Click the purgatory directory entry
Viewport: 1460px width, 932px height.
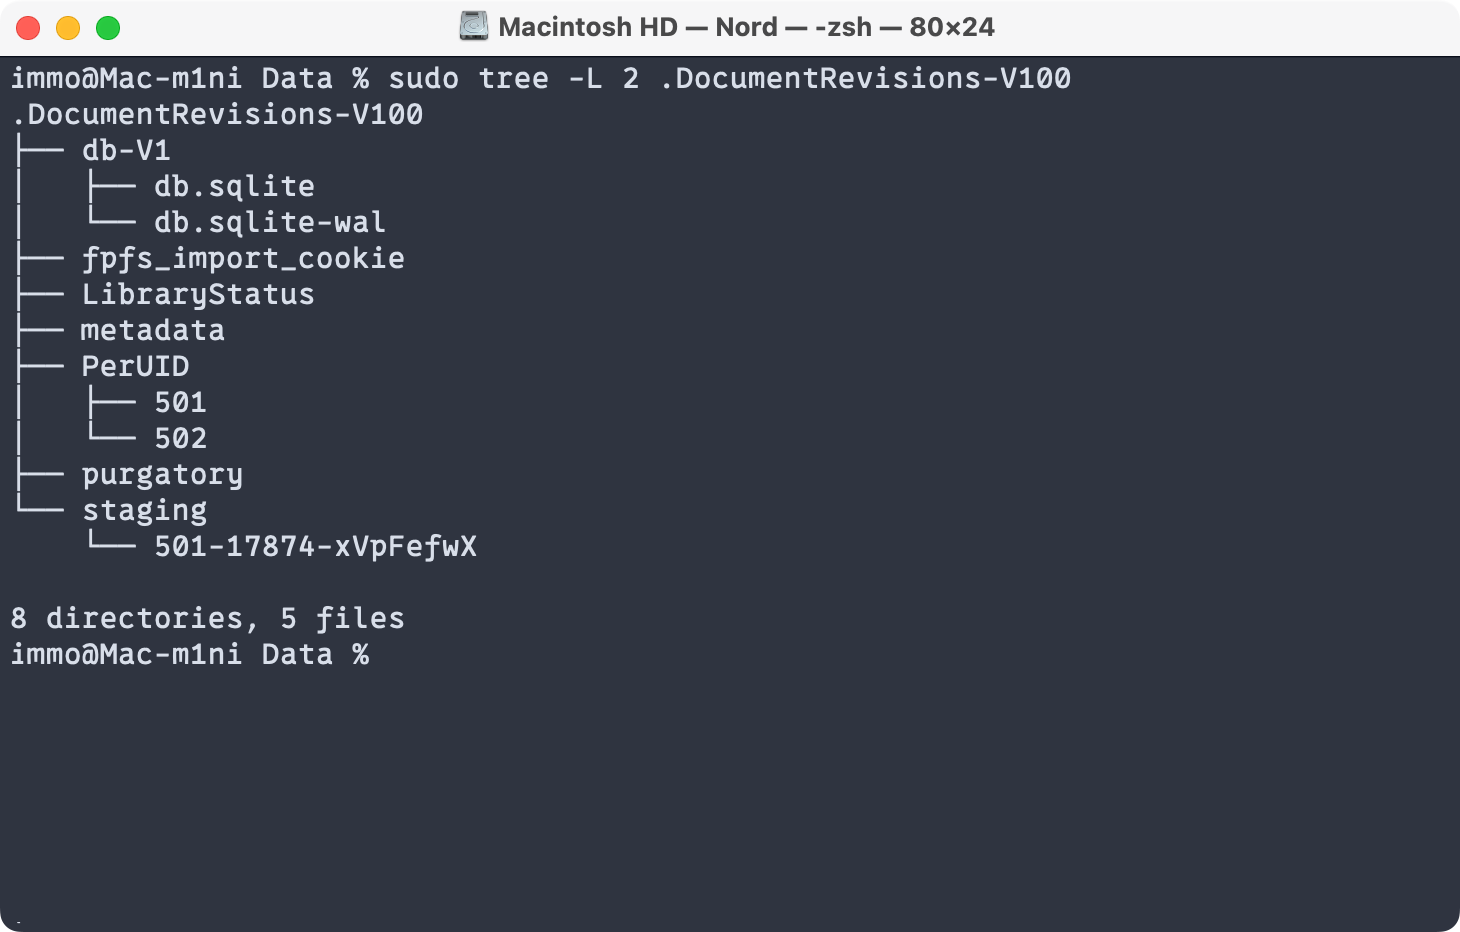click(162, 474)
